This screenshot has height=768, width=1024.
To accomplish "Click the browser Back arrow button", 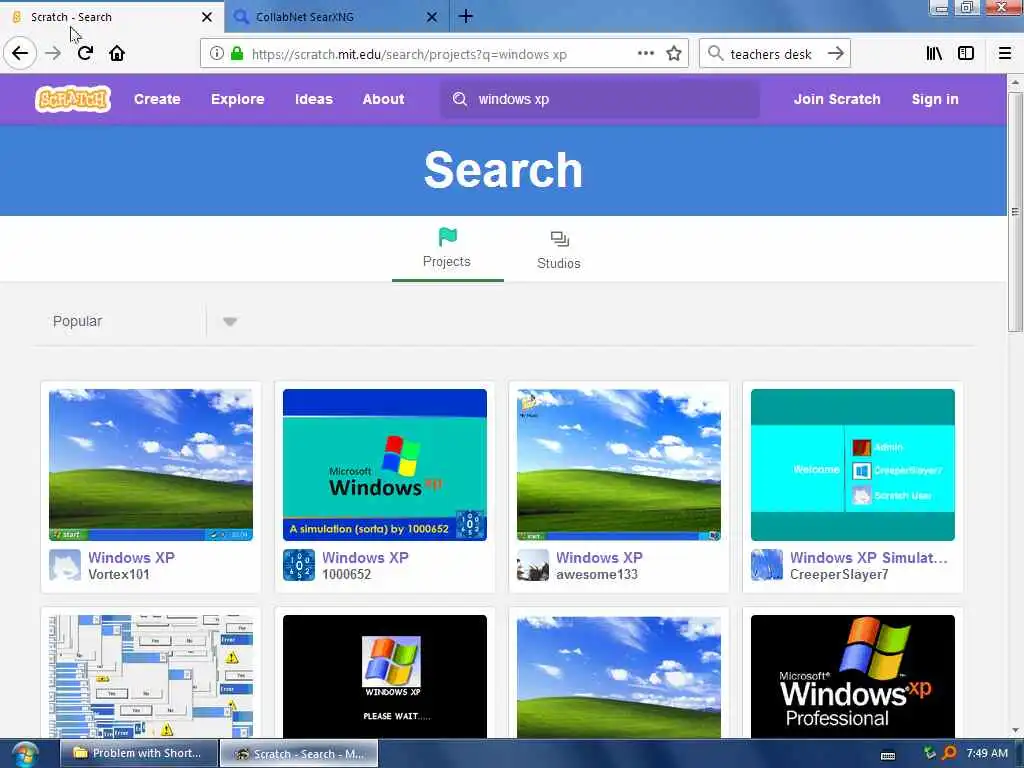I will coord(20,53).
